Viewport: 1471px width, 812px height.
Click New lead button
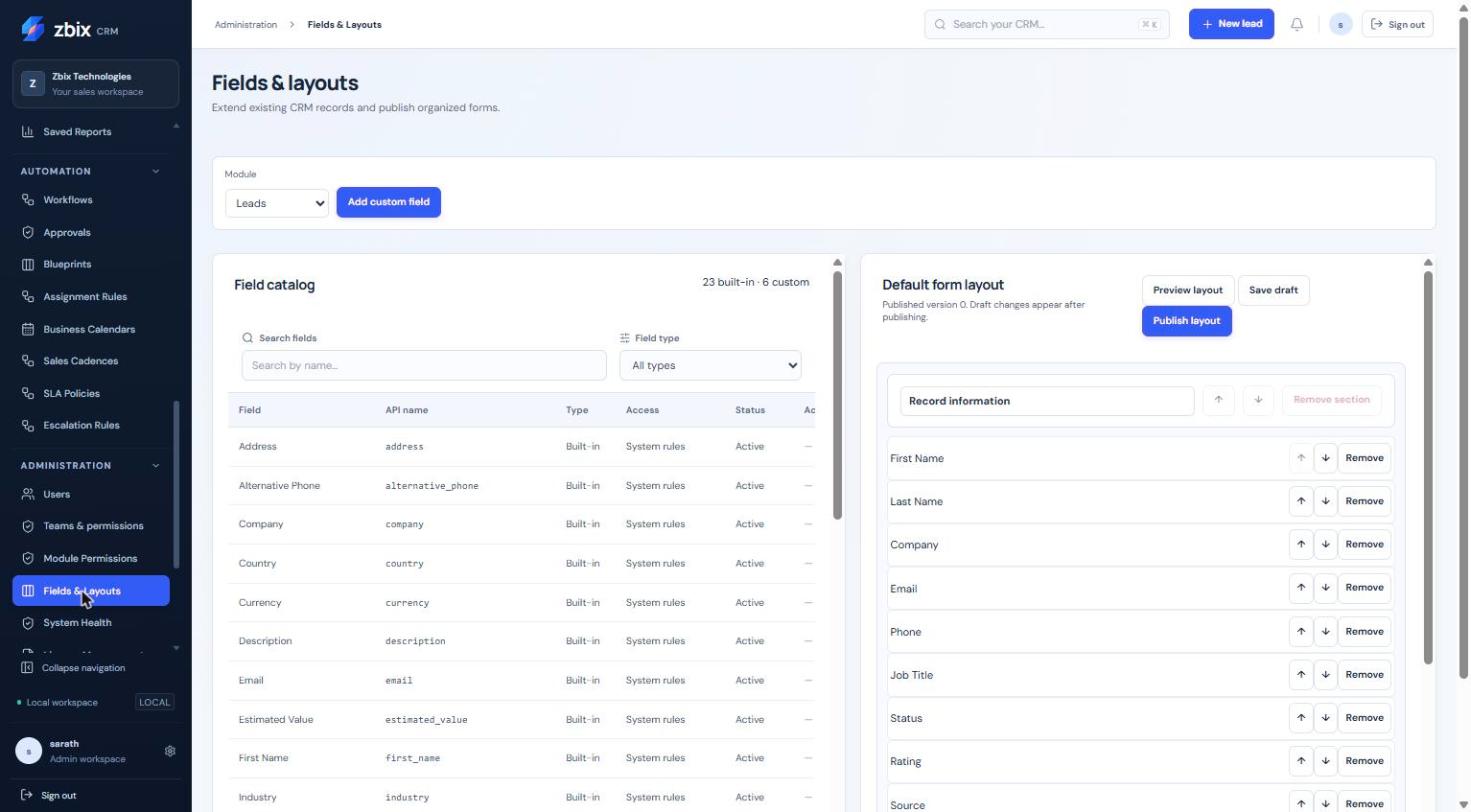pos(1231,24)
